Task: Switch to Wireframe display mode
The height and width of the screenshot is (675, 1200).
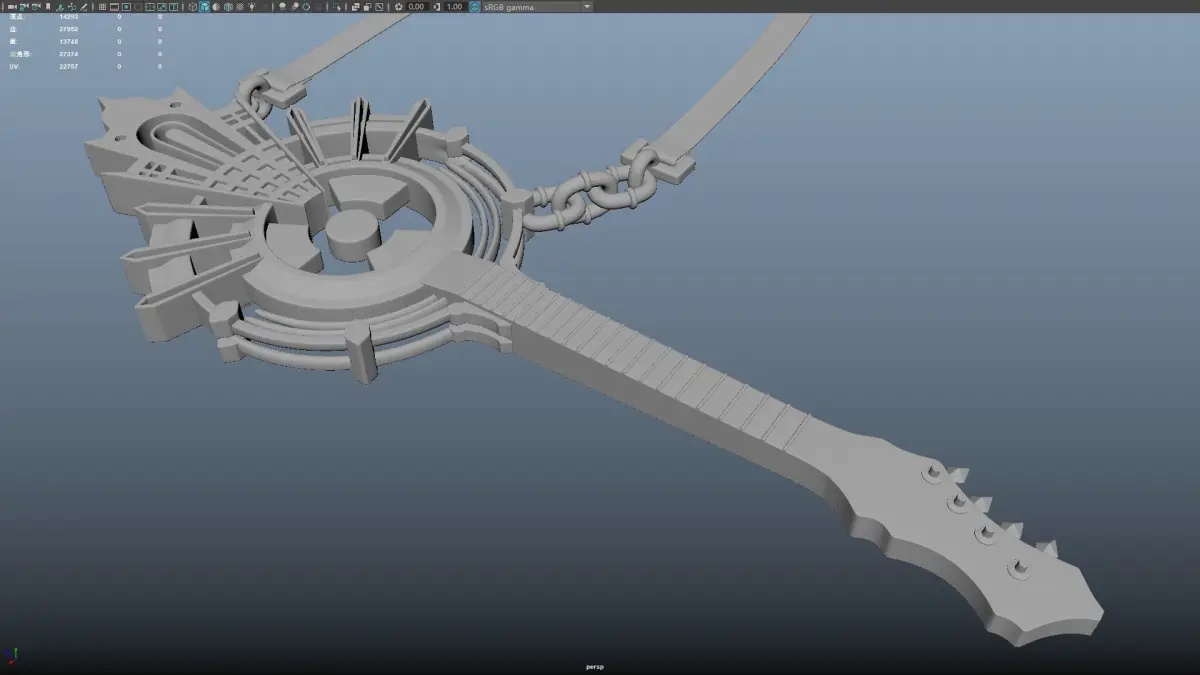Action: tap(192, 6)
